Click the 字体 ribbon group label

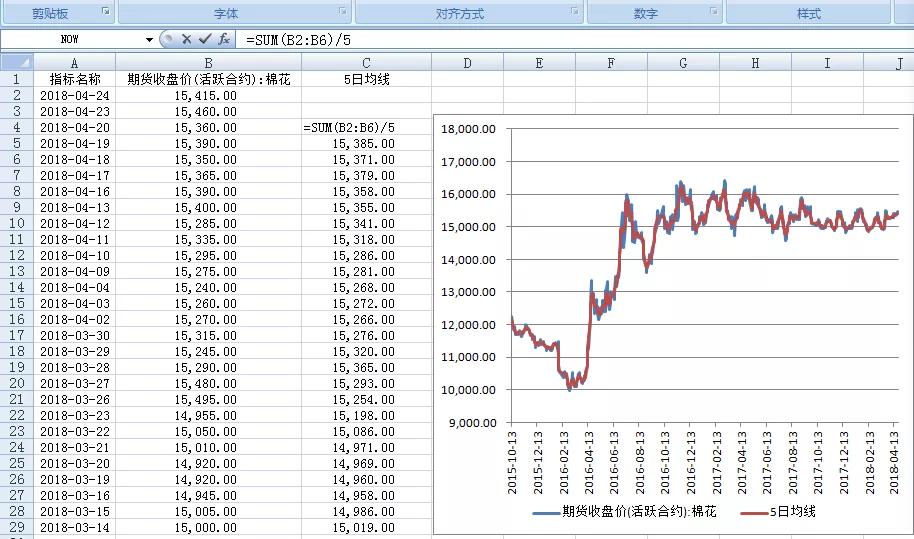point(226,13)
